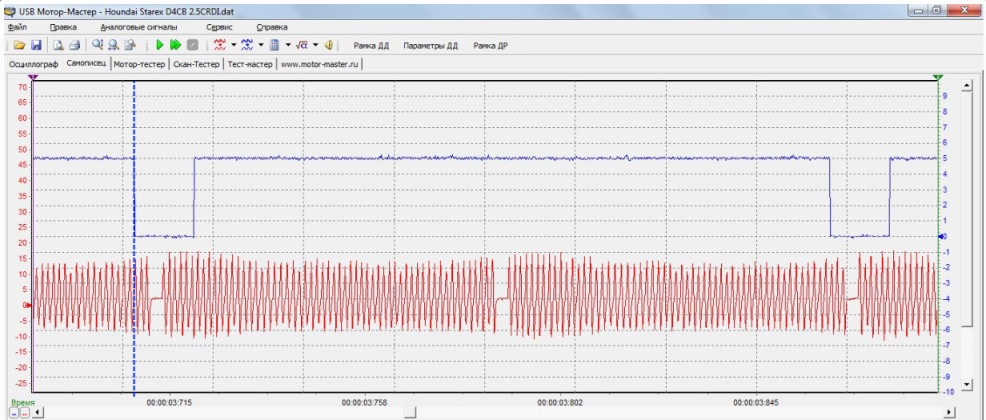Viewport: 986px width, 420px height.
Task: Expand dropdown next to red waveform icon
Action: point(233,45)
